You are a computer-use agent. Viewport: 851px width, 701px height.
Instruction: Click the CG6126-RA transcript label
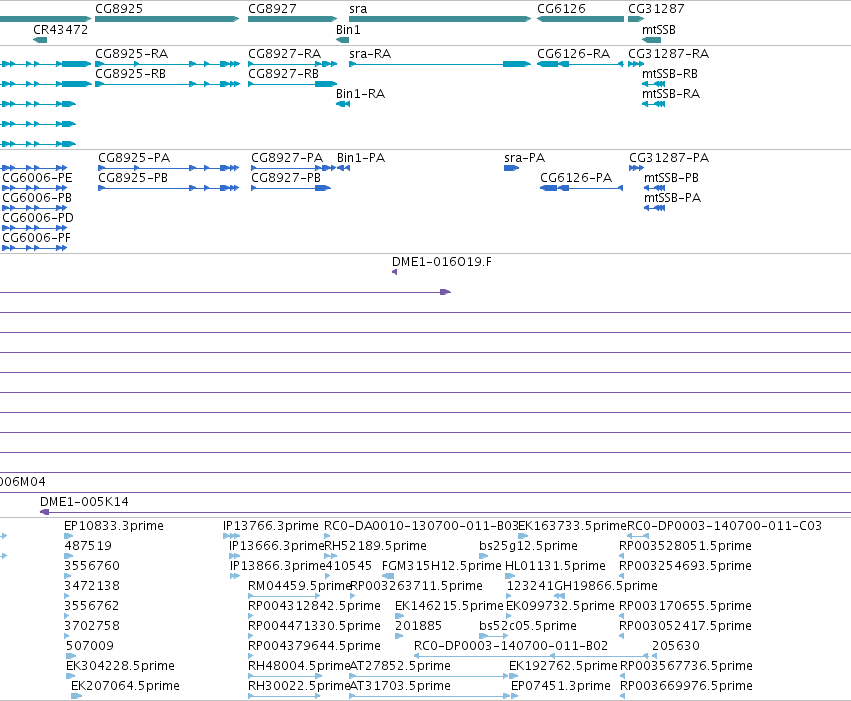click(x=574, y=54)
